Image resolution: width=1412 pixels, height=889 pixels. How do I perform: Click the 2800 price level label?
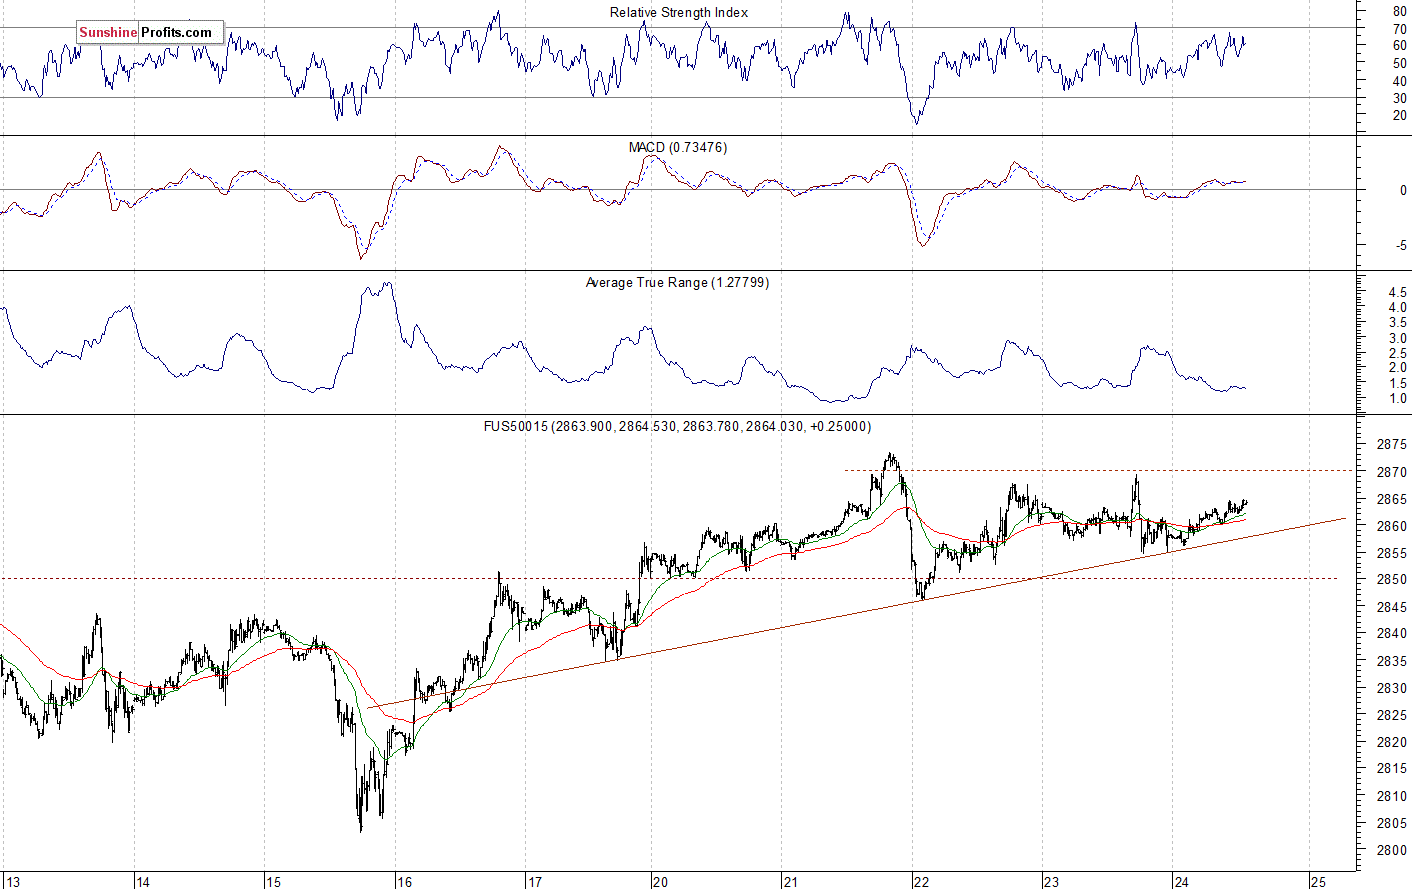point(1393,850)
